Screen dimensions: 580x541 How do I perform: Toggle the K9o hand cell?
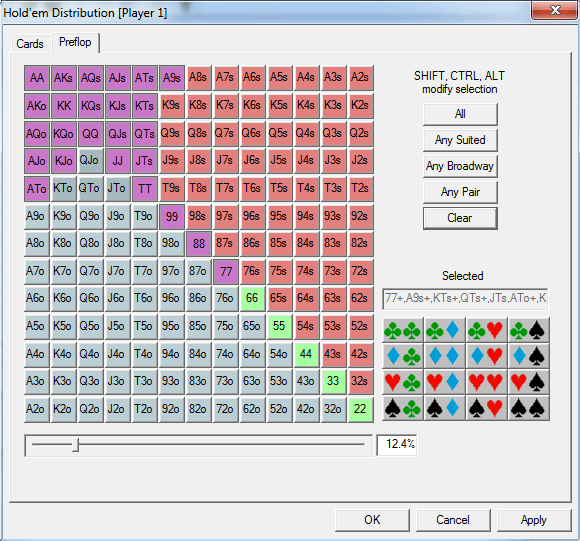point(64,216)
